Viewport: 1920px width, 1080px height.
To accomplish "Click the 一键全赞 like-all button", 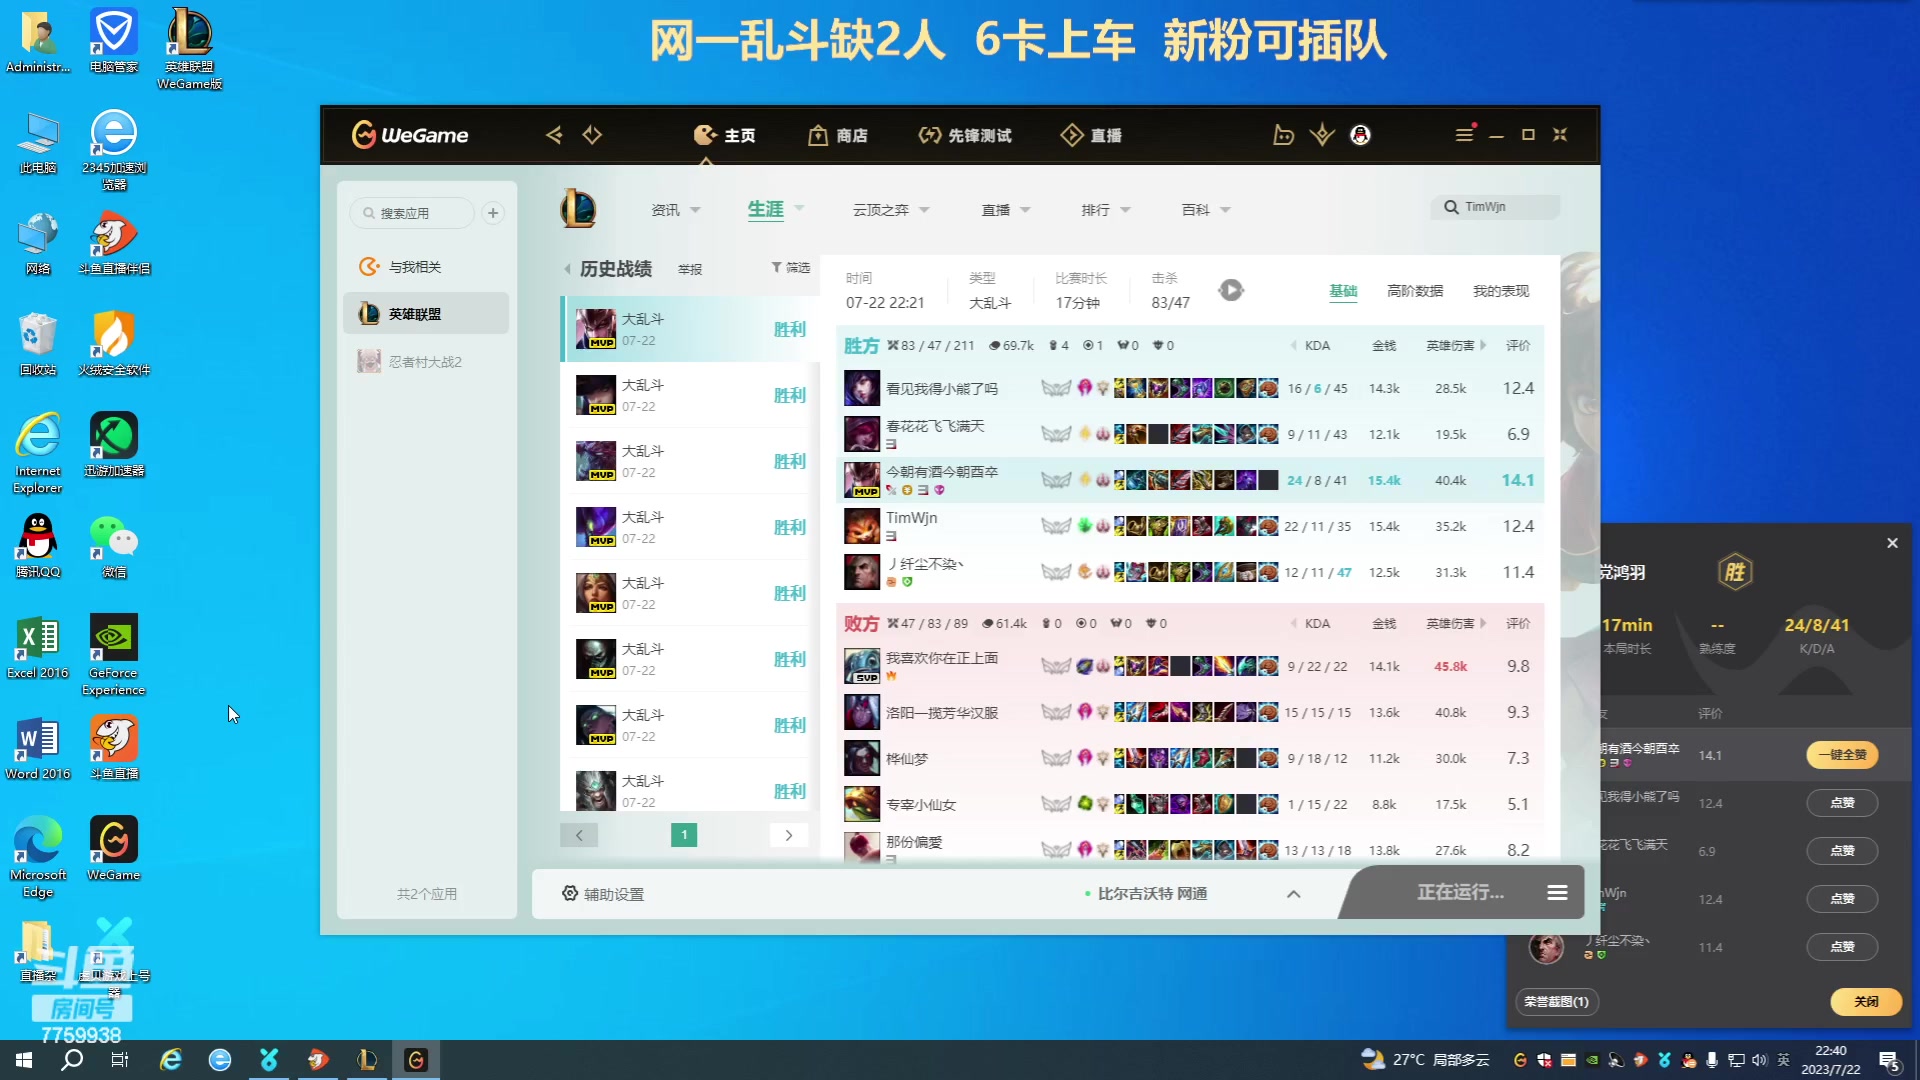I will point(1842,755).
